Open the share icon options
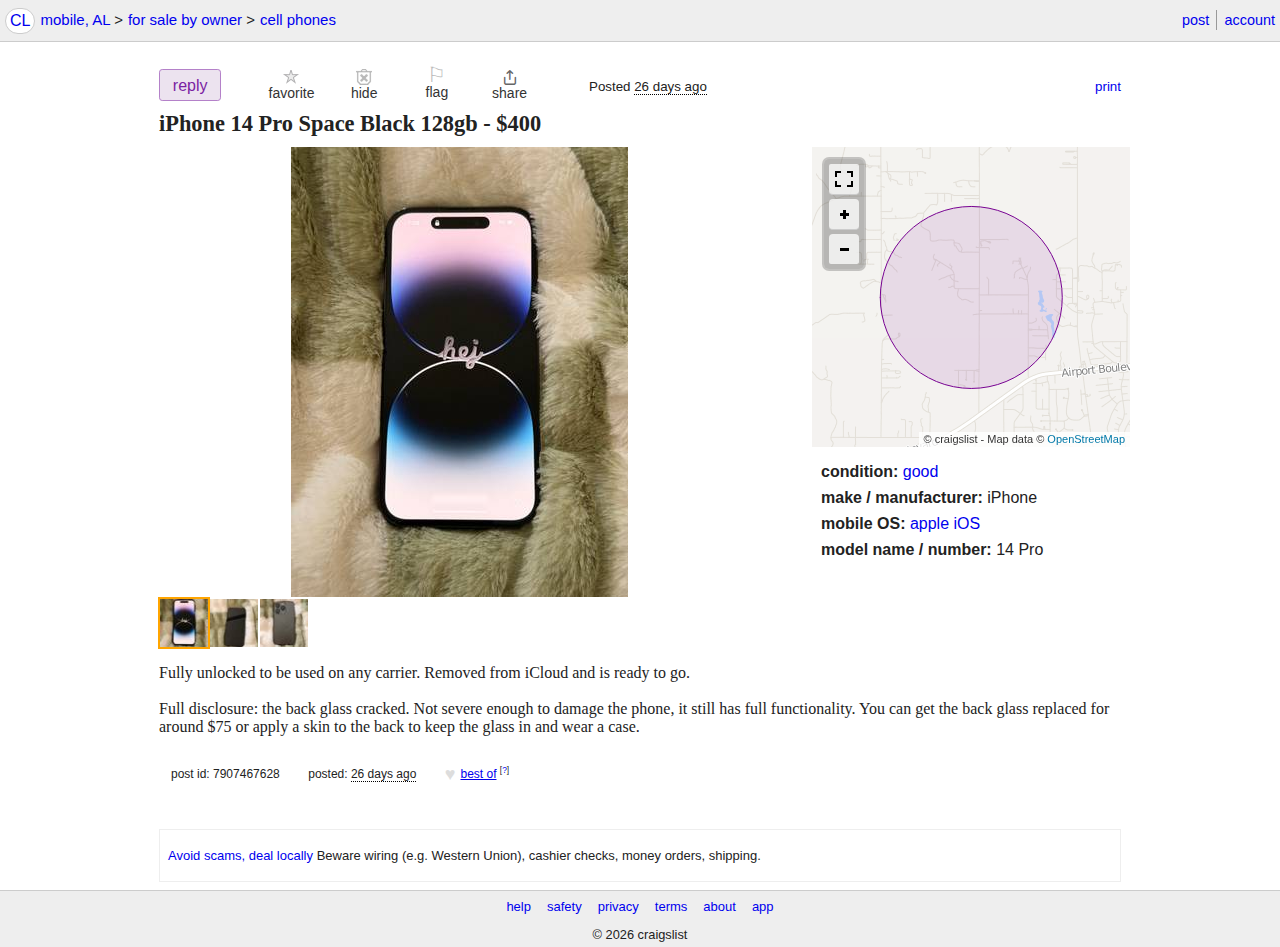Screen dimensions: 1280x947 click(x=509, y=77)
